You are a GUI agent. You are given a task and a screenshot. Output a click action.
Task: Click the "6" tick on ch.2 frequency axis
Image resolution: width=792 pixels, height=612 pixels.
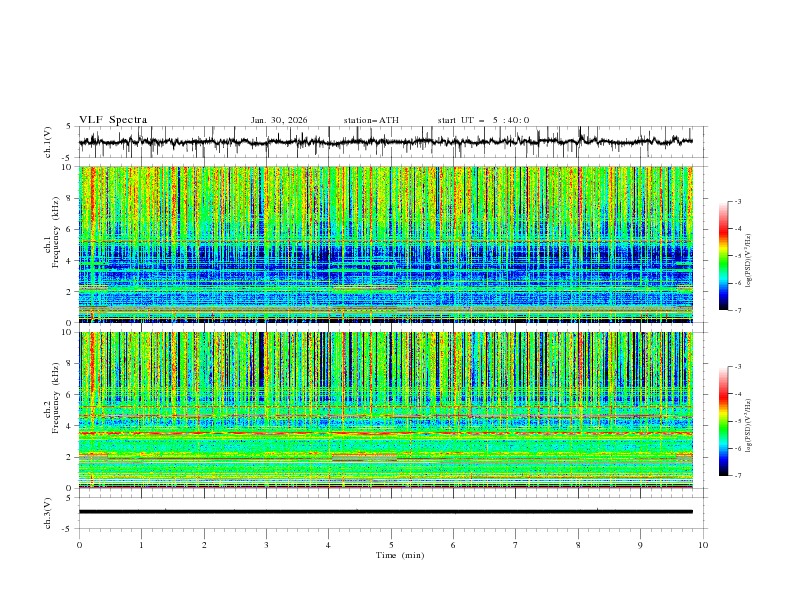[x=71, y=394]
